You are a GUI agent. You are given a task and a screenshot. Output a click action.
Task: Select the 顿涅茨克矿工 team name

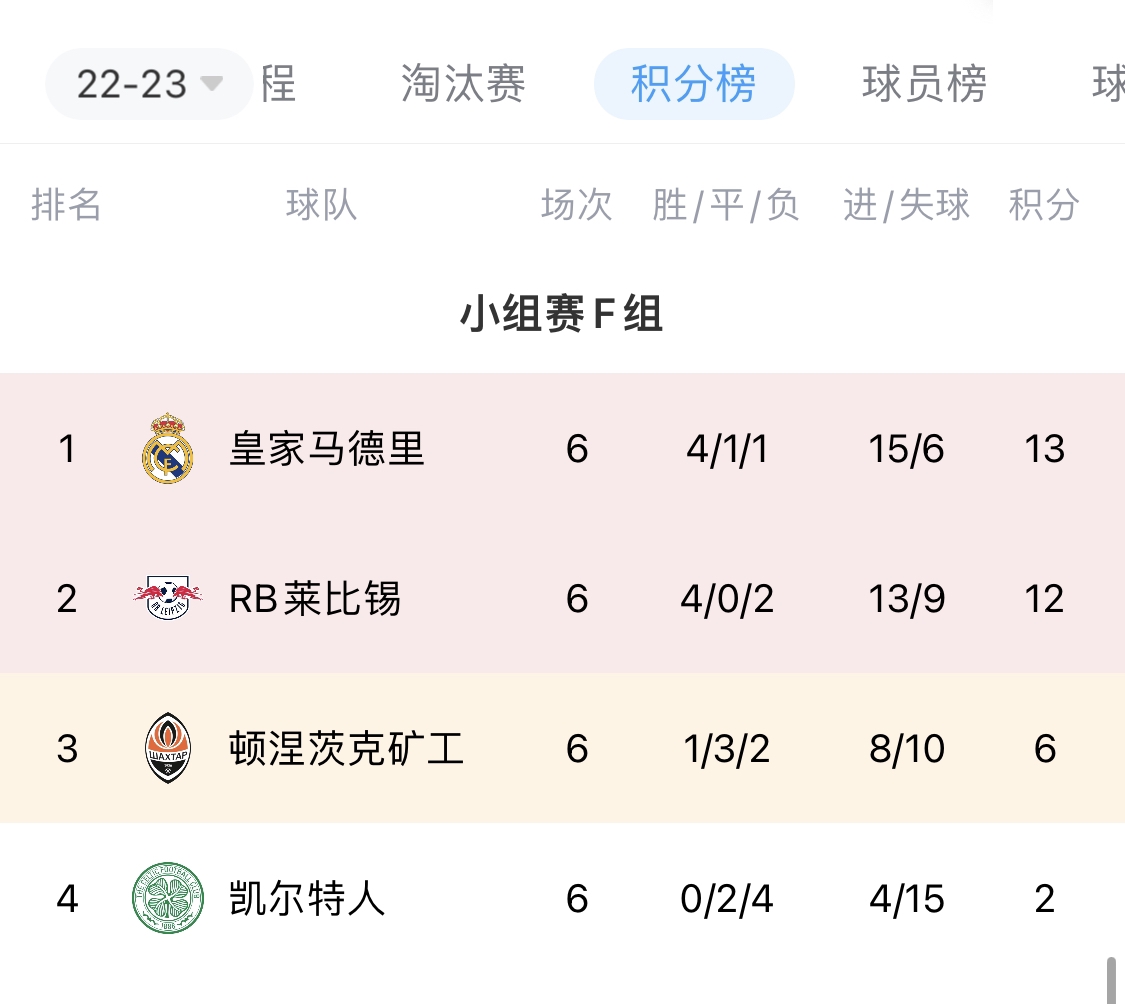346,749
